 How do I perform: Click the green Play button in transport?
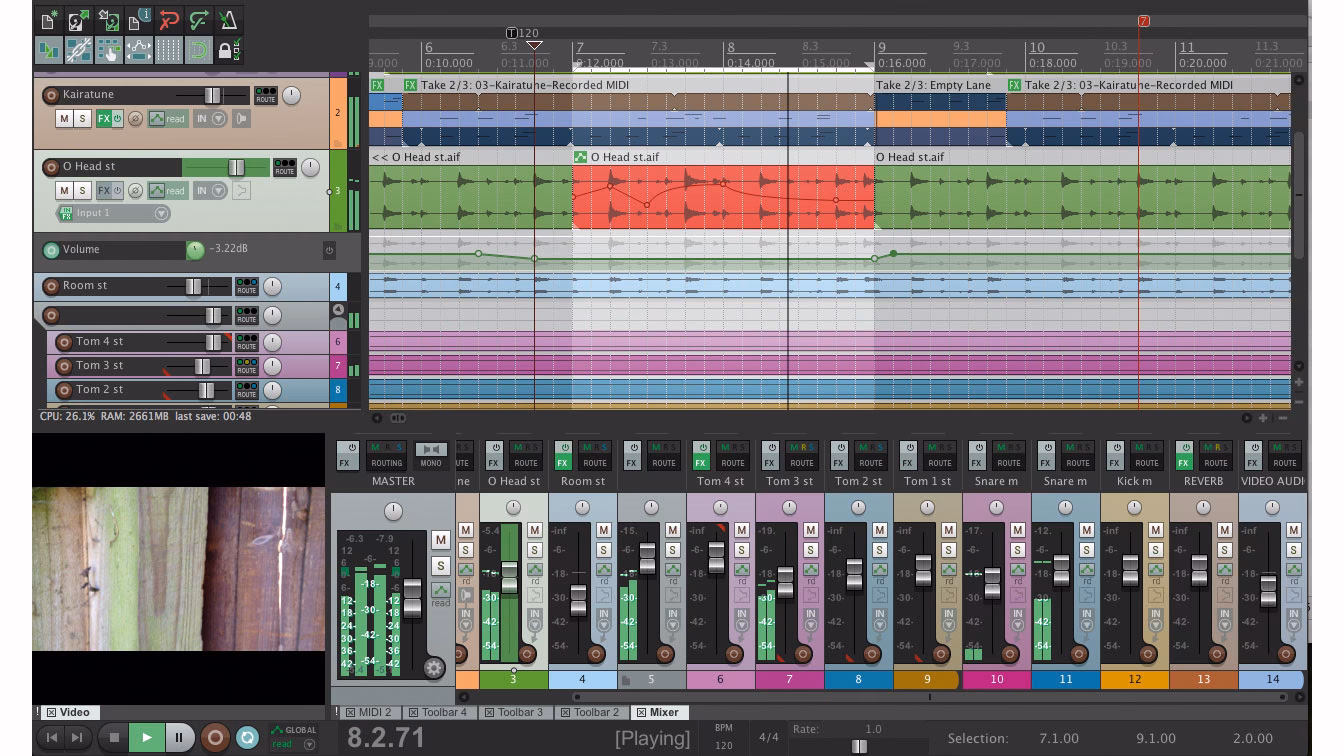pyautogui.click(x=146, y=738)
